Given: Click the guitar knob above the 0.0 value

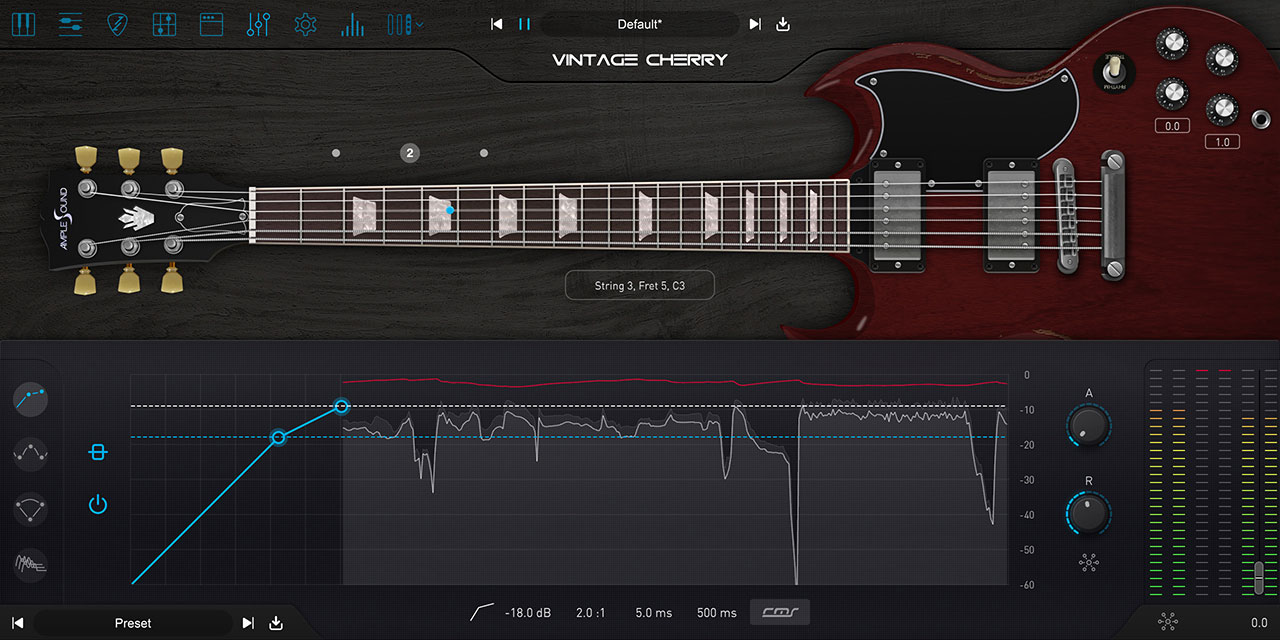Looking at the screenshot, I should 1171,93.
